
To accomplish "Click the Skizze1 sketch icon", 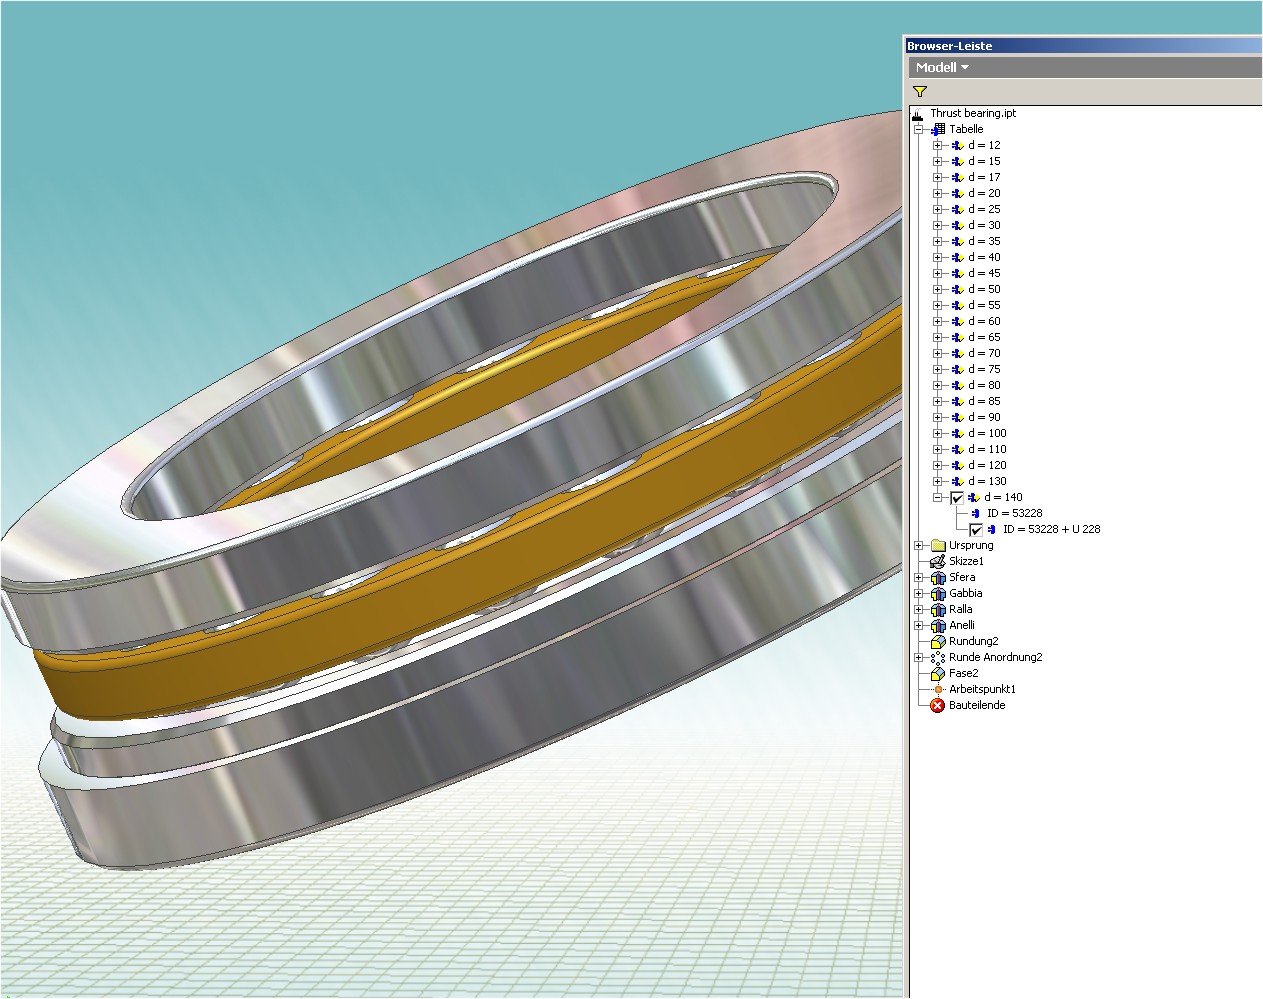I will pos(938,561).
